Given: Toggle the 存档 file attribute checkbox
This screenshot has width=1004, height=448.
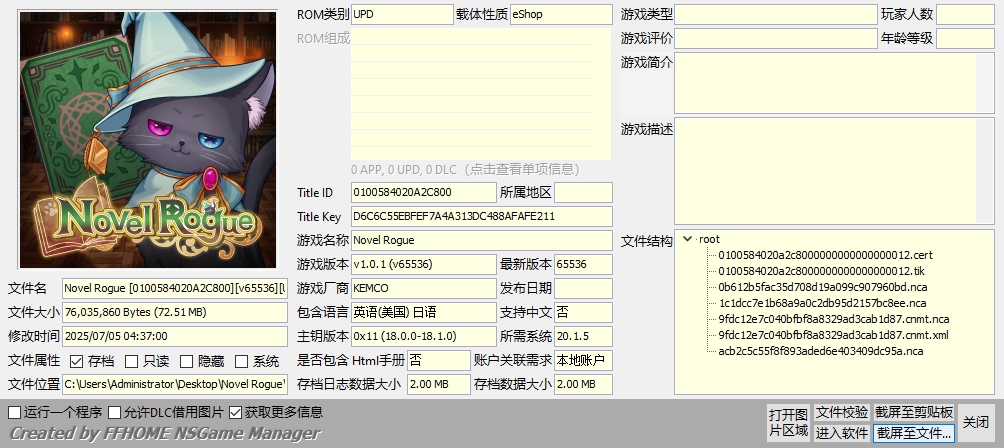Looking at the screenshot, I should (x=77, y=361).
